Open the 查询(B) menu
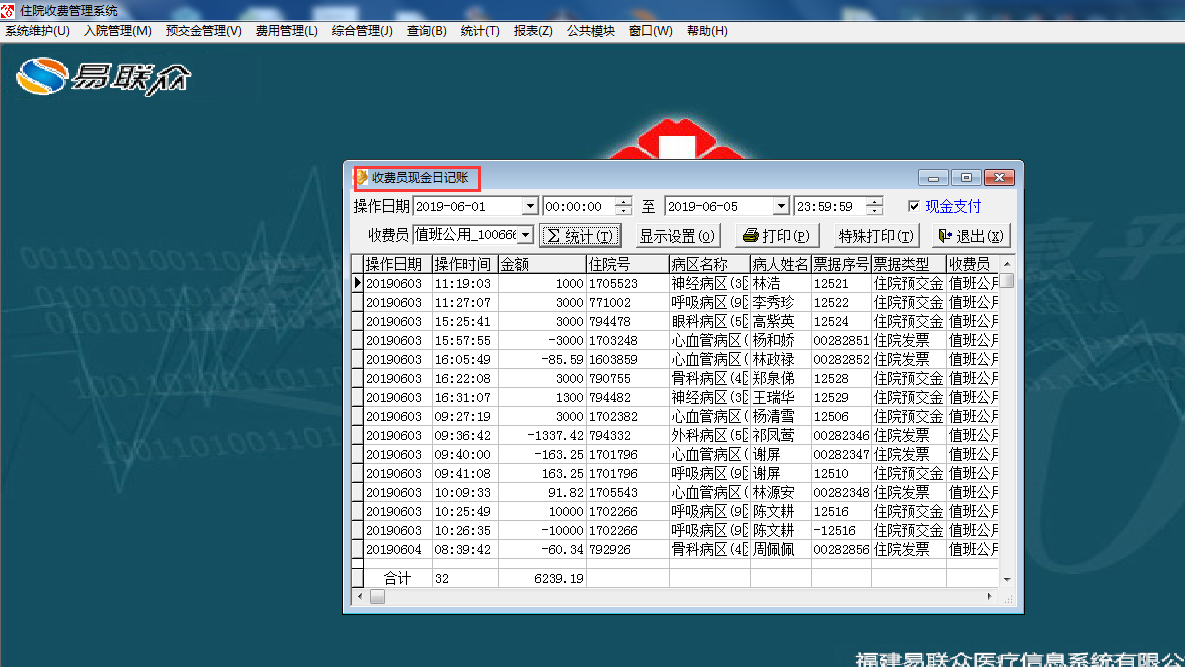The width and height of the screenshot is (1185, 667). 426,31
